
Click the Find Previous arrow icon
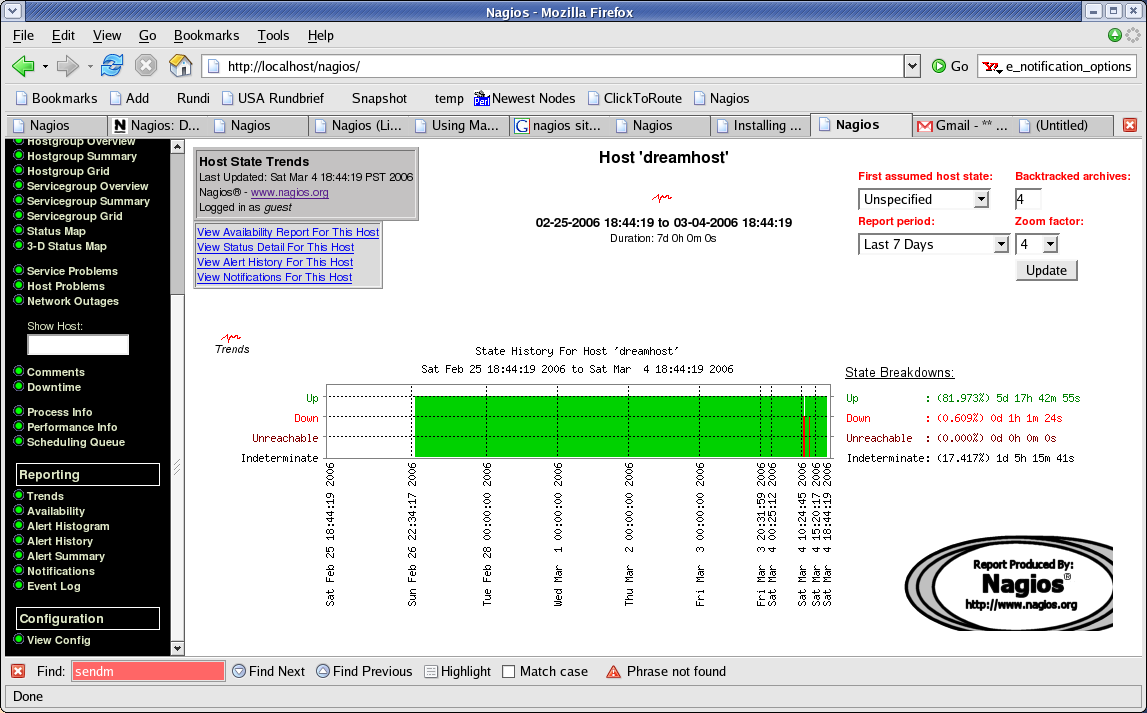tap(323, 671)
